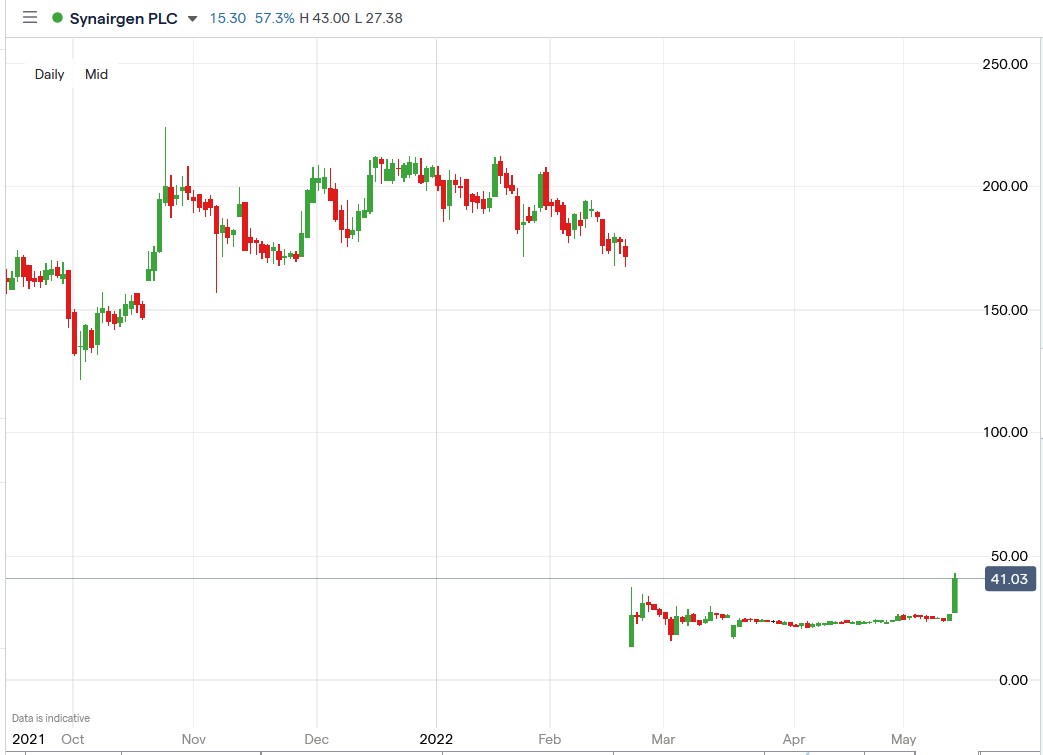Select the 41.03 current price label
This screenshot has width=1043, height=755.
click(x=1010, y=578)
